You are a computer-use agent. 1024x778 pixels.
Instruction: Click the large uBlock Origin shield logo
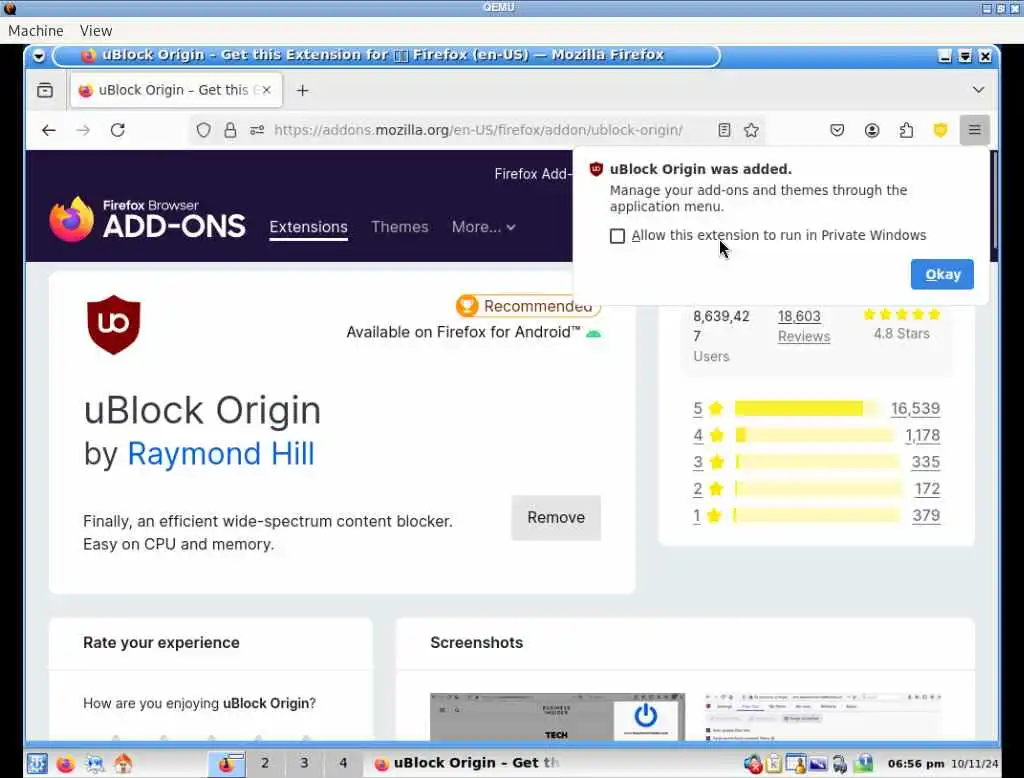(x=114, y=325)
